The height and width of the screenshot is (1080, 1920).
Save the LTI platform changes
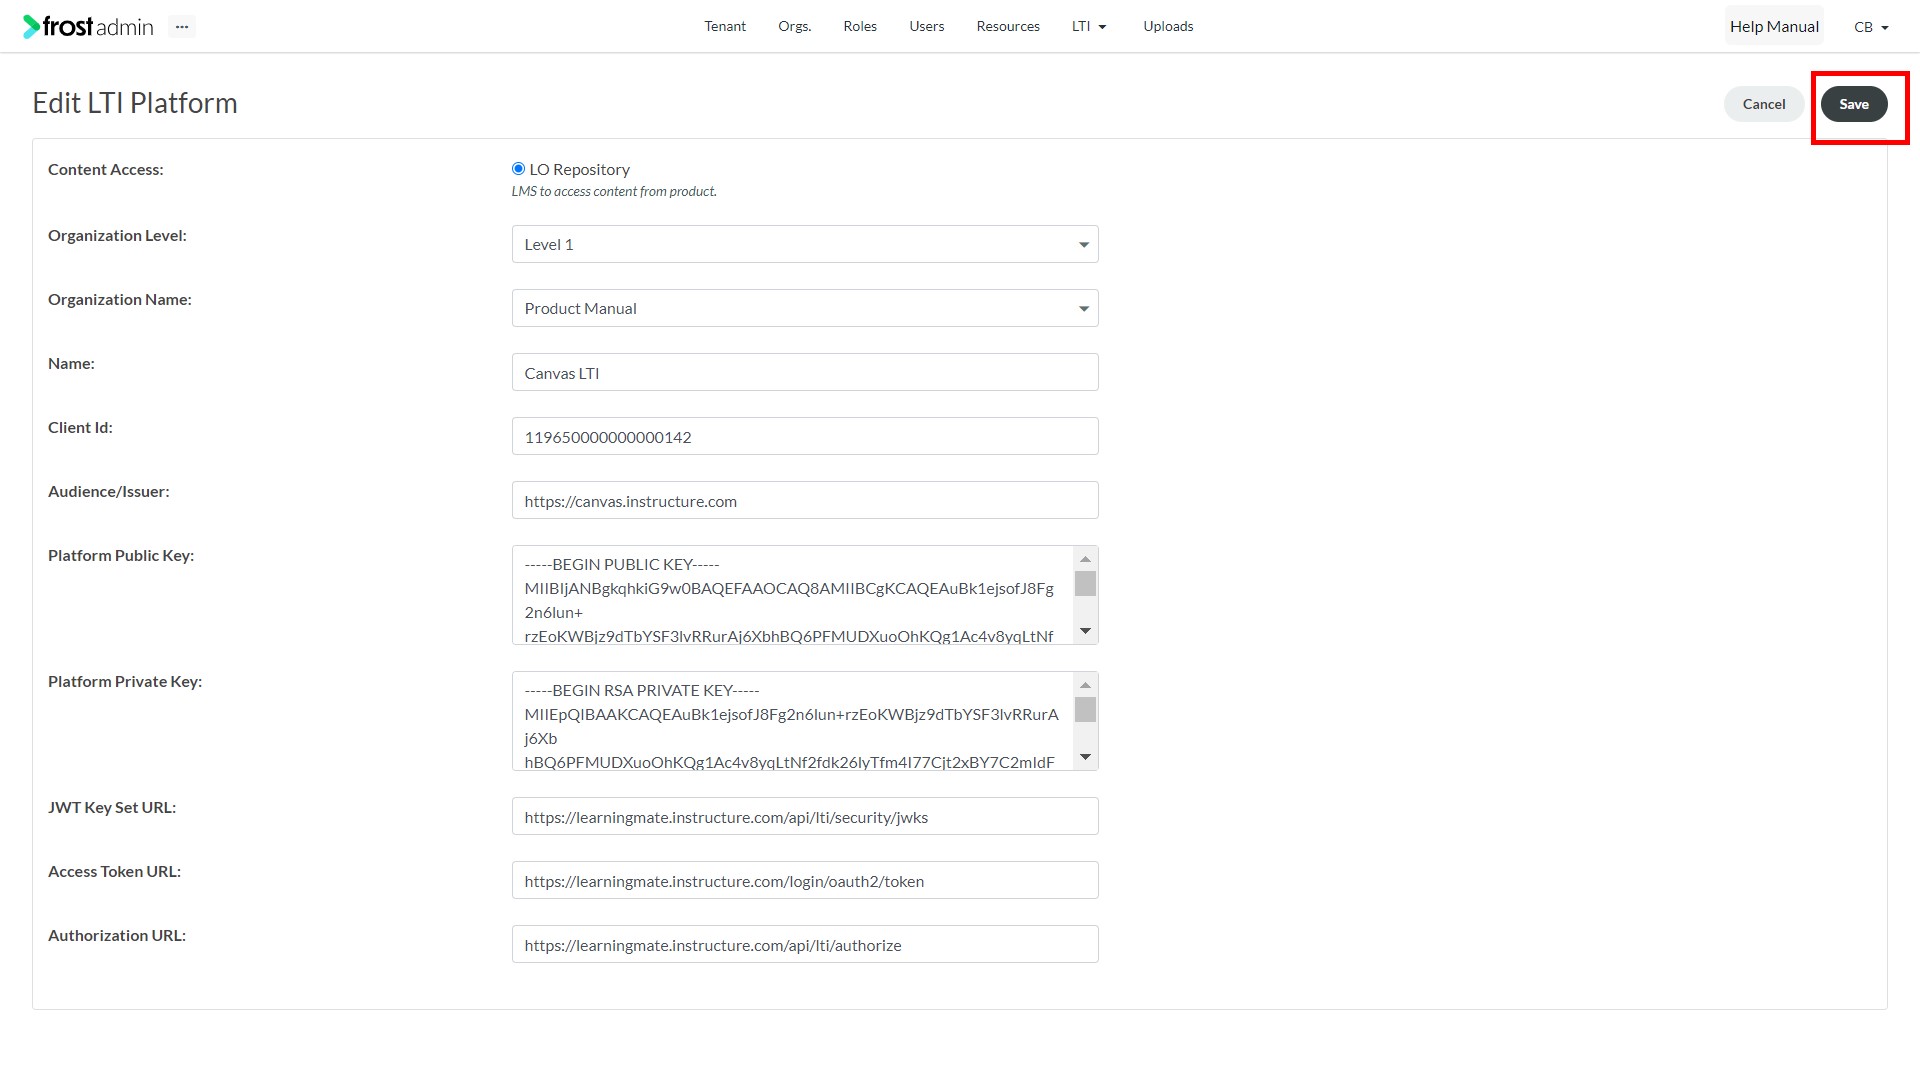tap(1854, 104)
